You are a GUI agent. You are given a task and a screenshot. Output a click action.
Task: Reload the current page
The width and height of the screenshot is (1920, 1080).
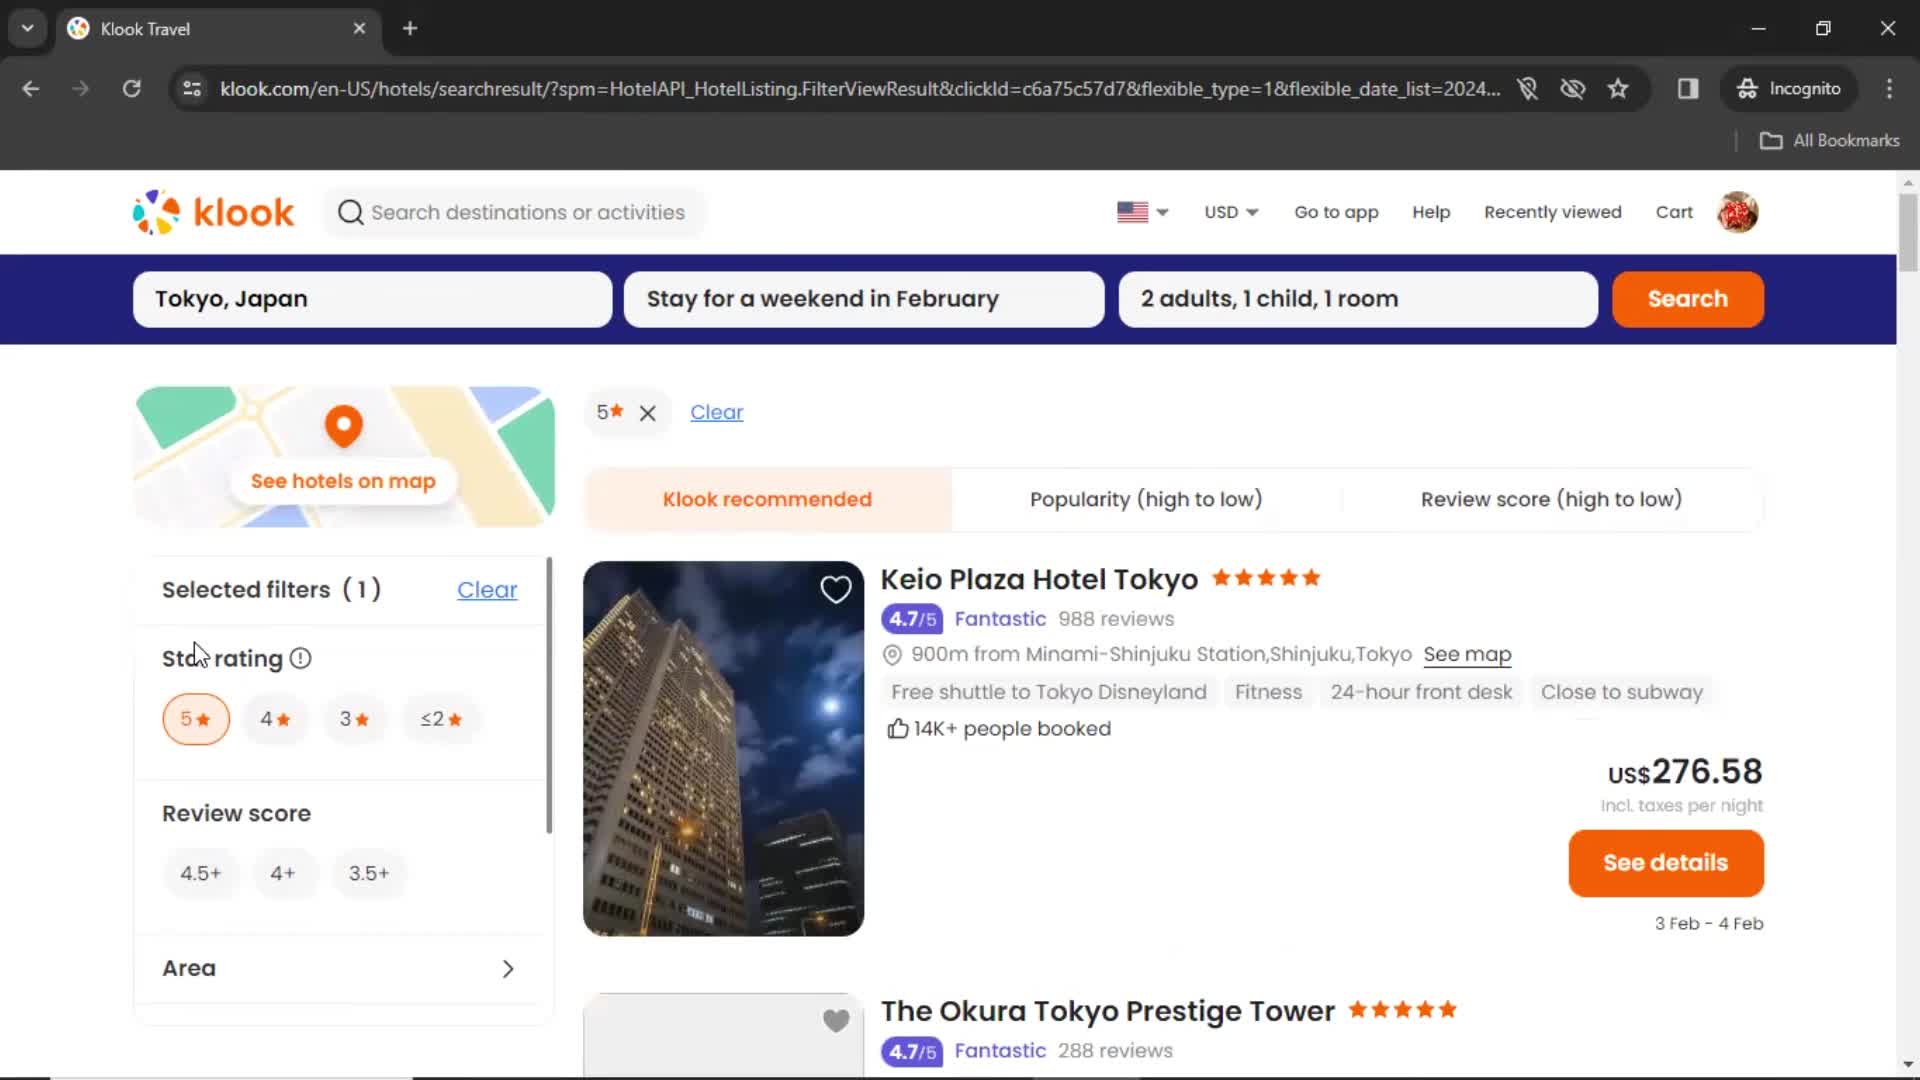(131, 89)
